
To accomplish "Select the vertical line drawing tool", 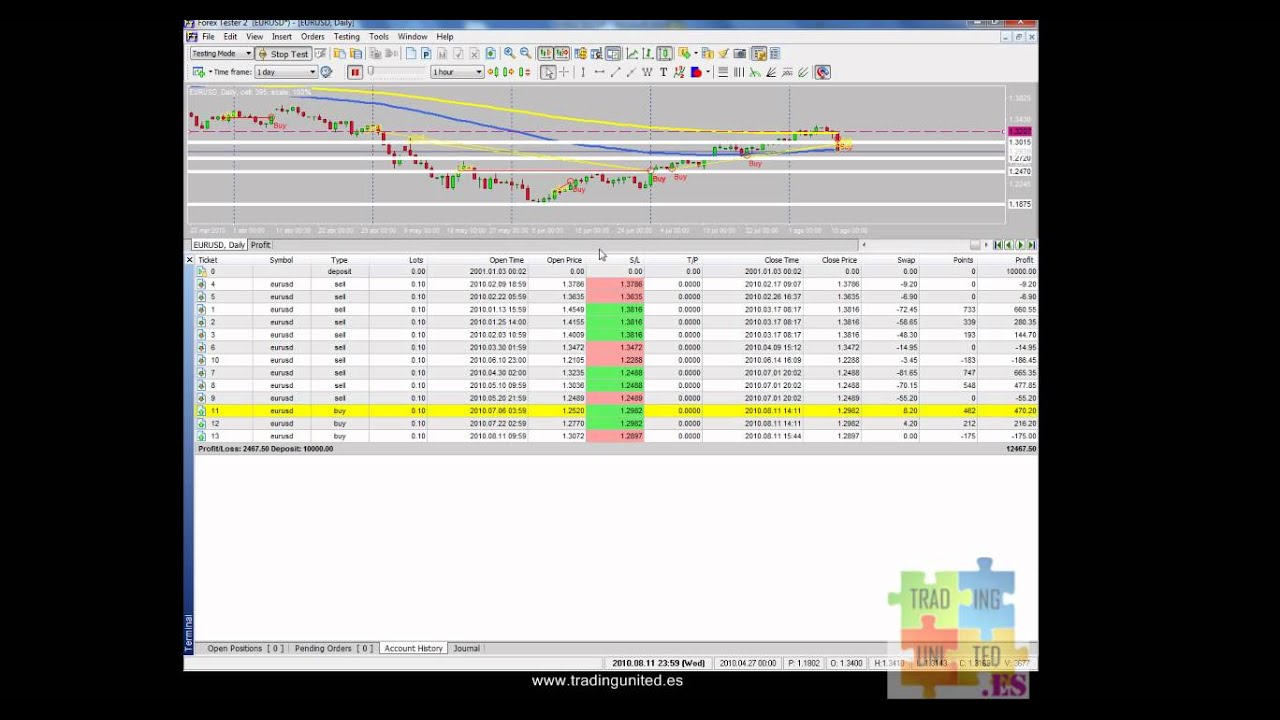I will click(x=582, y=72).
